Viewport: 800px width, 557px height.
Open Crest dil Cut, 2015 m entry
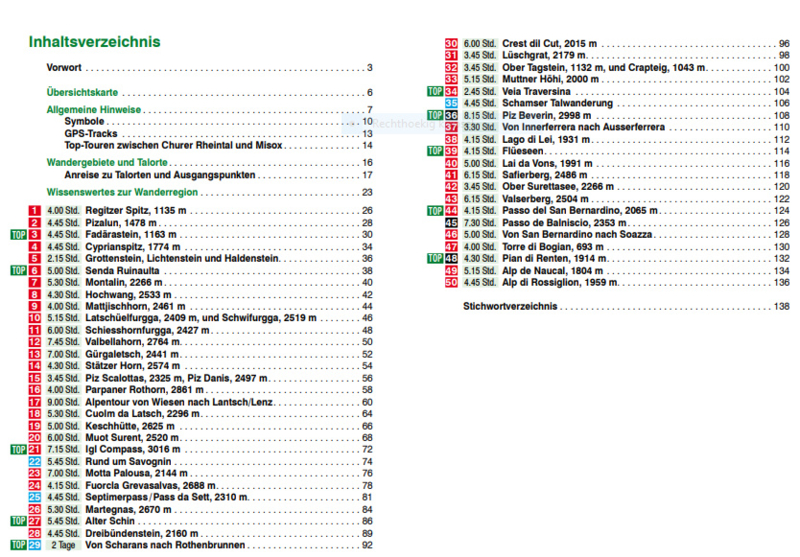[549, 43]
